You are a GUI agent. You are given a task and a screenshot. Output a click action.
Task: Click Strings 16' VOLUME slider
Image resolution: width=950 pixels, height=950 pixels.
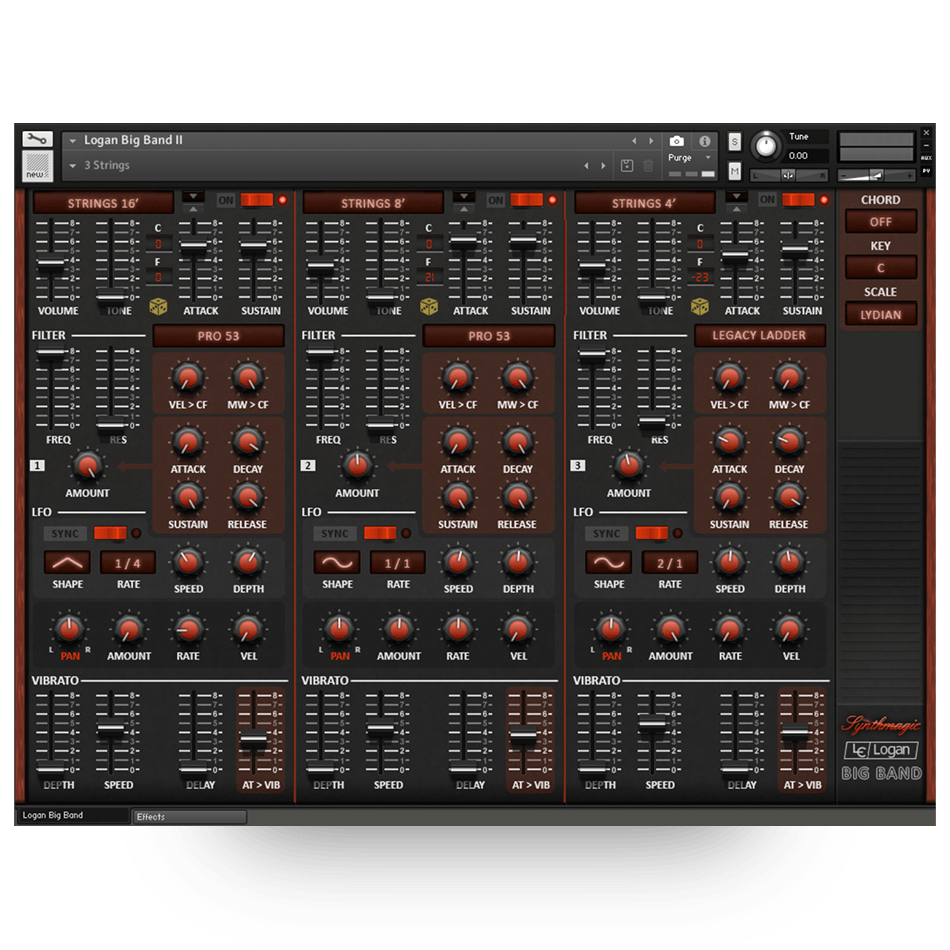click(51, 264)
